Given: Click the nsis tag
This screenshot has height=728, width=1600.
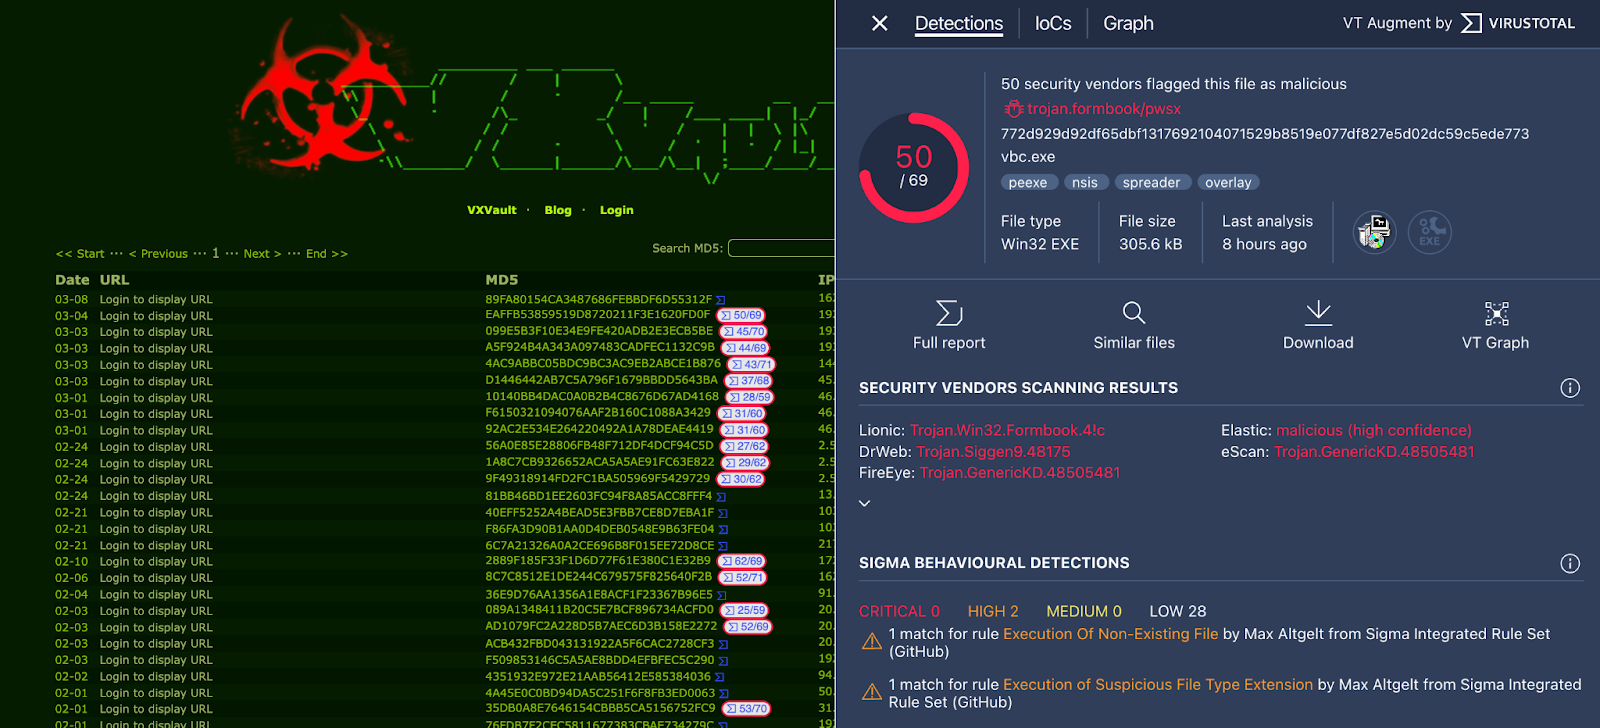Looking at the screenshot, I should click(1085, 183).
